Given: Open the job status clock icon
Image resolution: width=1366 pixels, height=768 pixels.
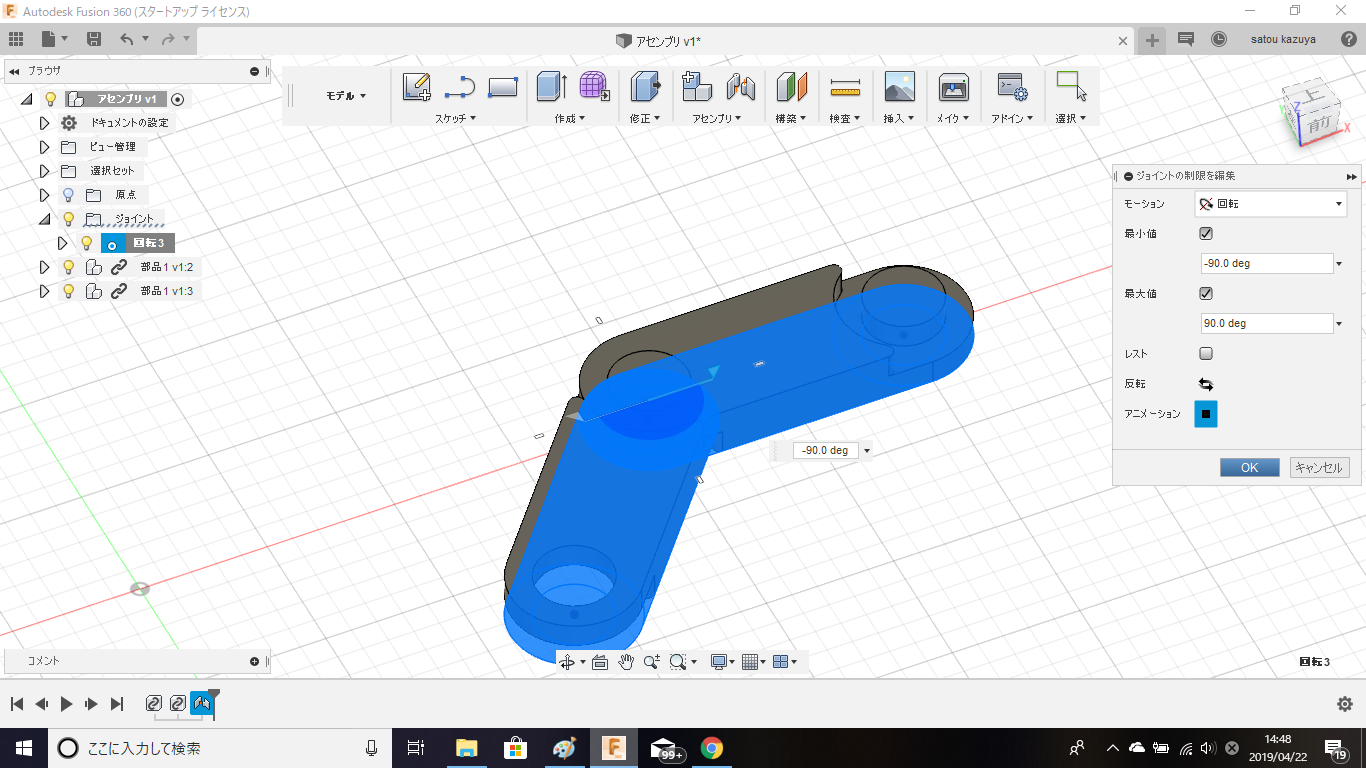Looking at the screenshot, I should tap(1219, 39).
